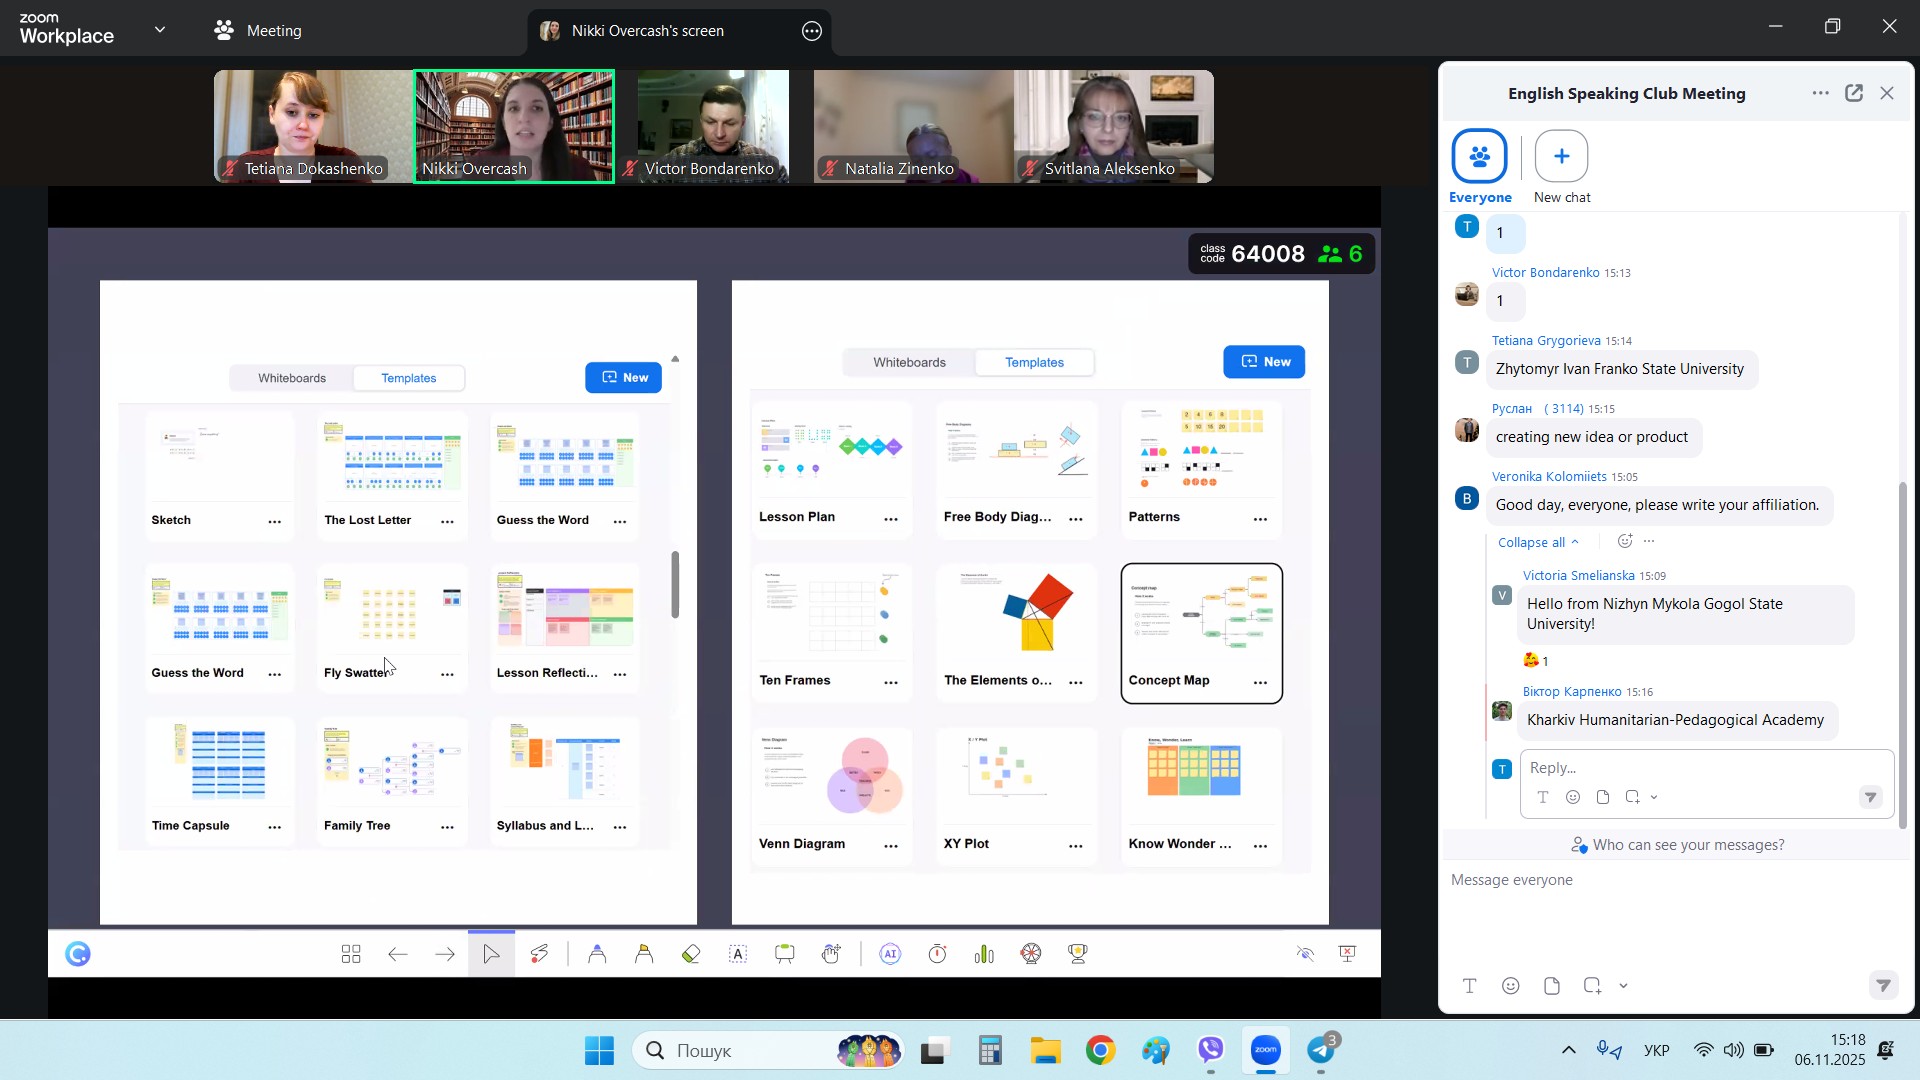Open screenshot options dropdown arrow in composer
Image resolution: width=1920 pixels, height=1080 pixels.
coord(1623,986)
